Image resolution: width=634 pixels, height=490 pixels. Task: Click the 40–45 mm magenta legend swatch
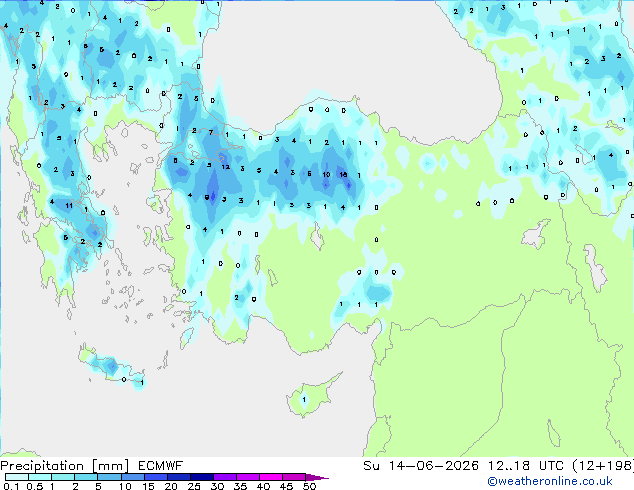point(271,477)
